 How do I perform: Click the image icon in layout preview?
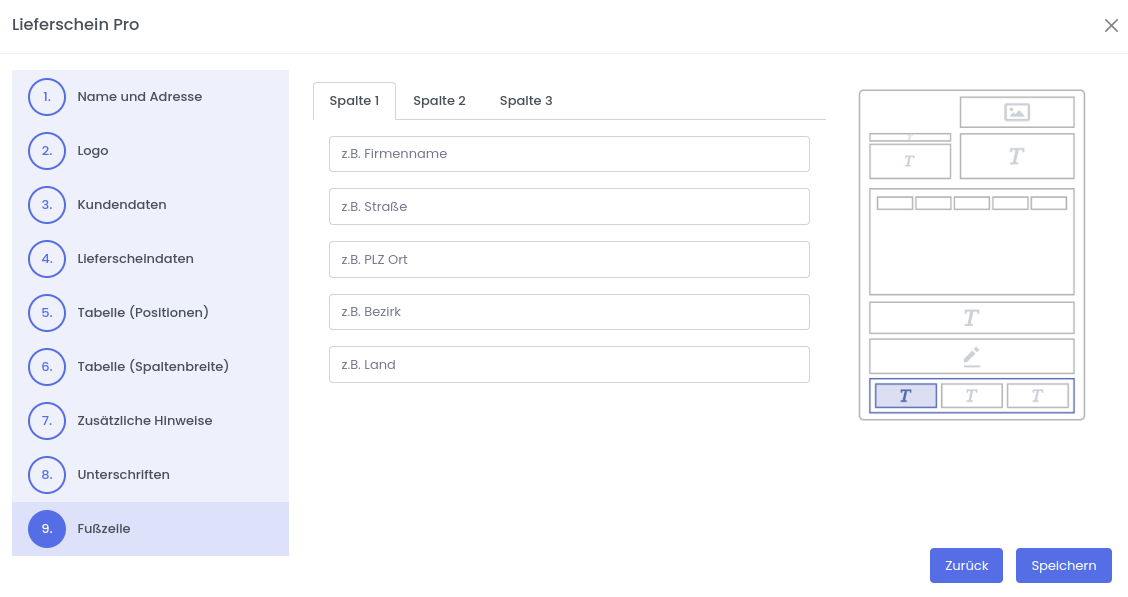(1016, 112)
